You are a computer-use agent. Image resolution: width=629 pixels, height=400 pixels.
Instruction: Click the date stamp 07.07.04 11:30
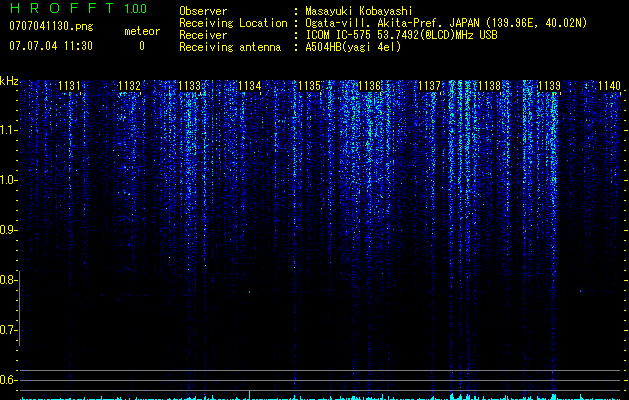click(51, 46)
